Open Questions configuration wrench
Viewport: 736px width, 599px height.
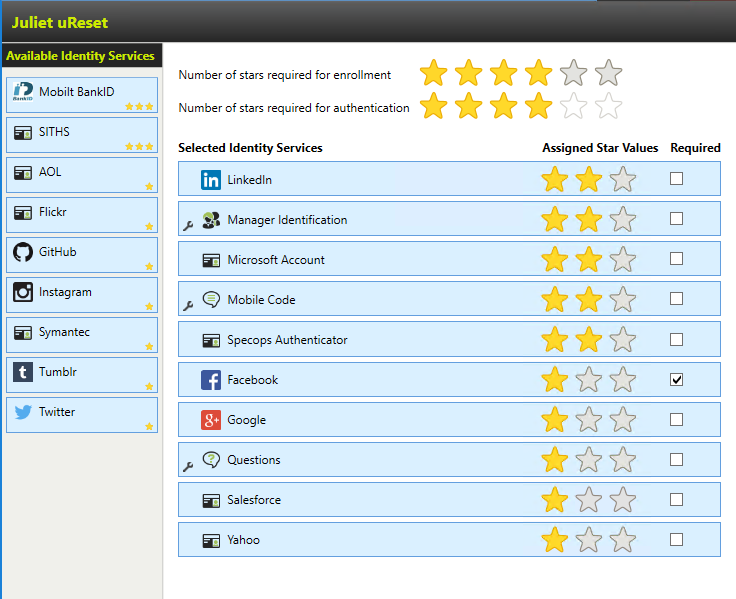click(x=187, y=466)
